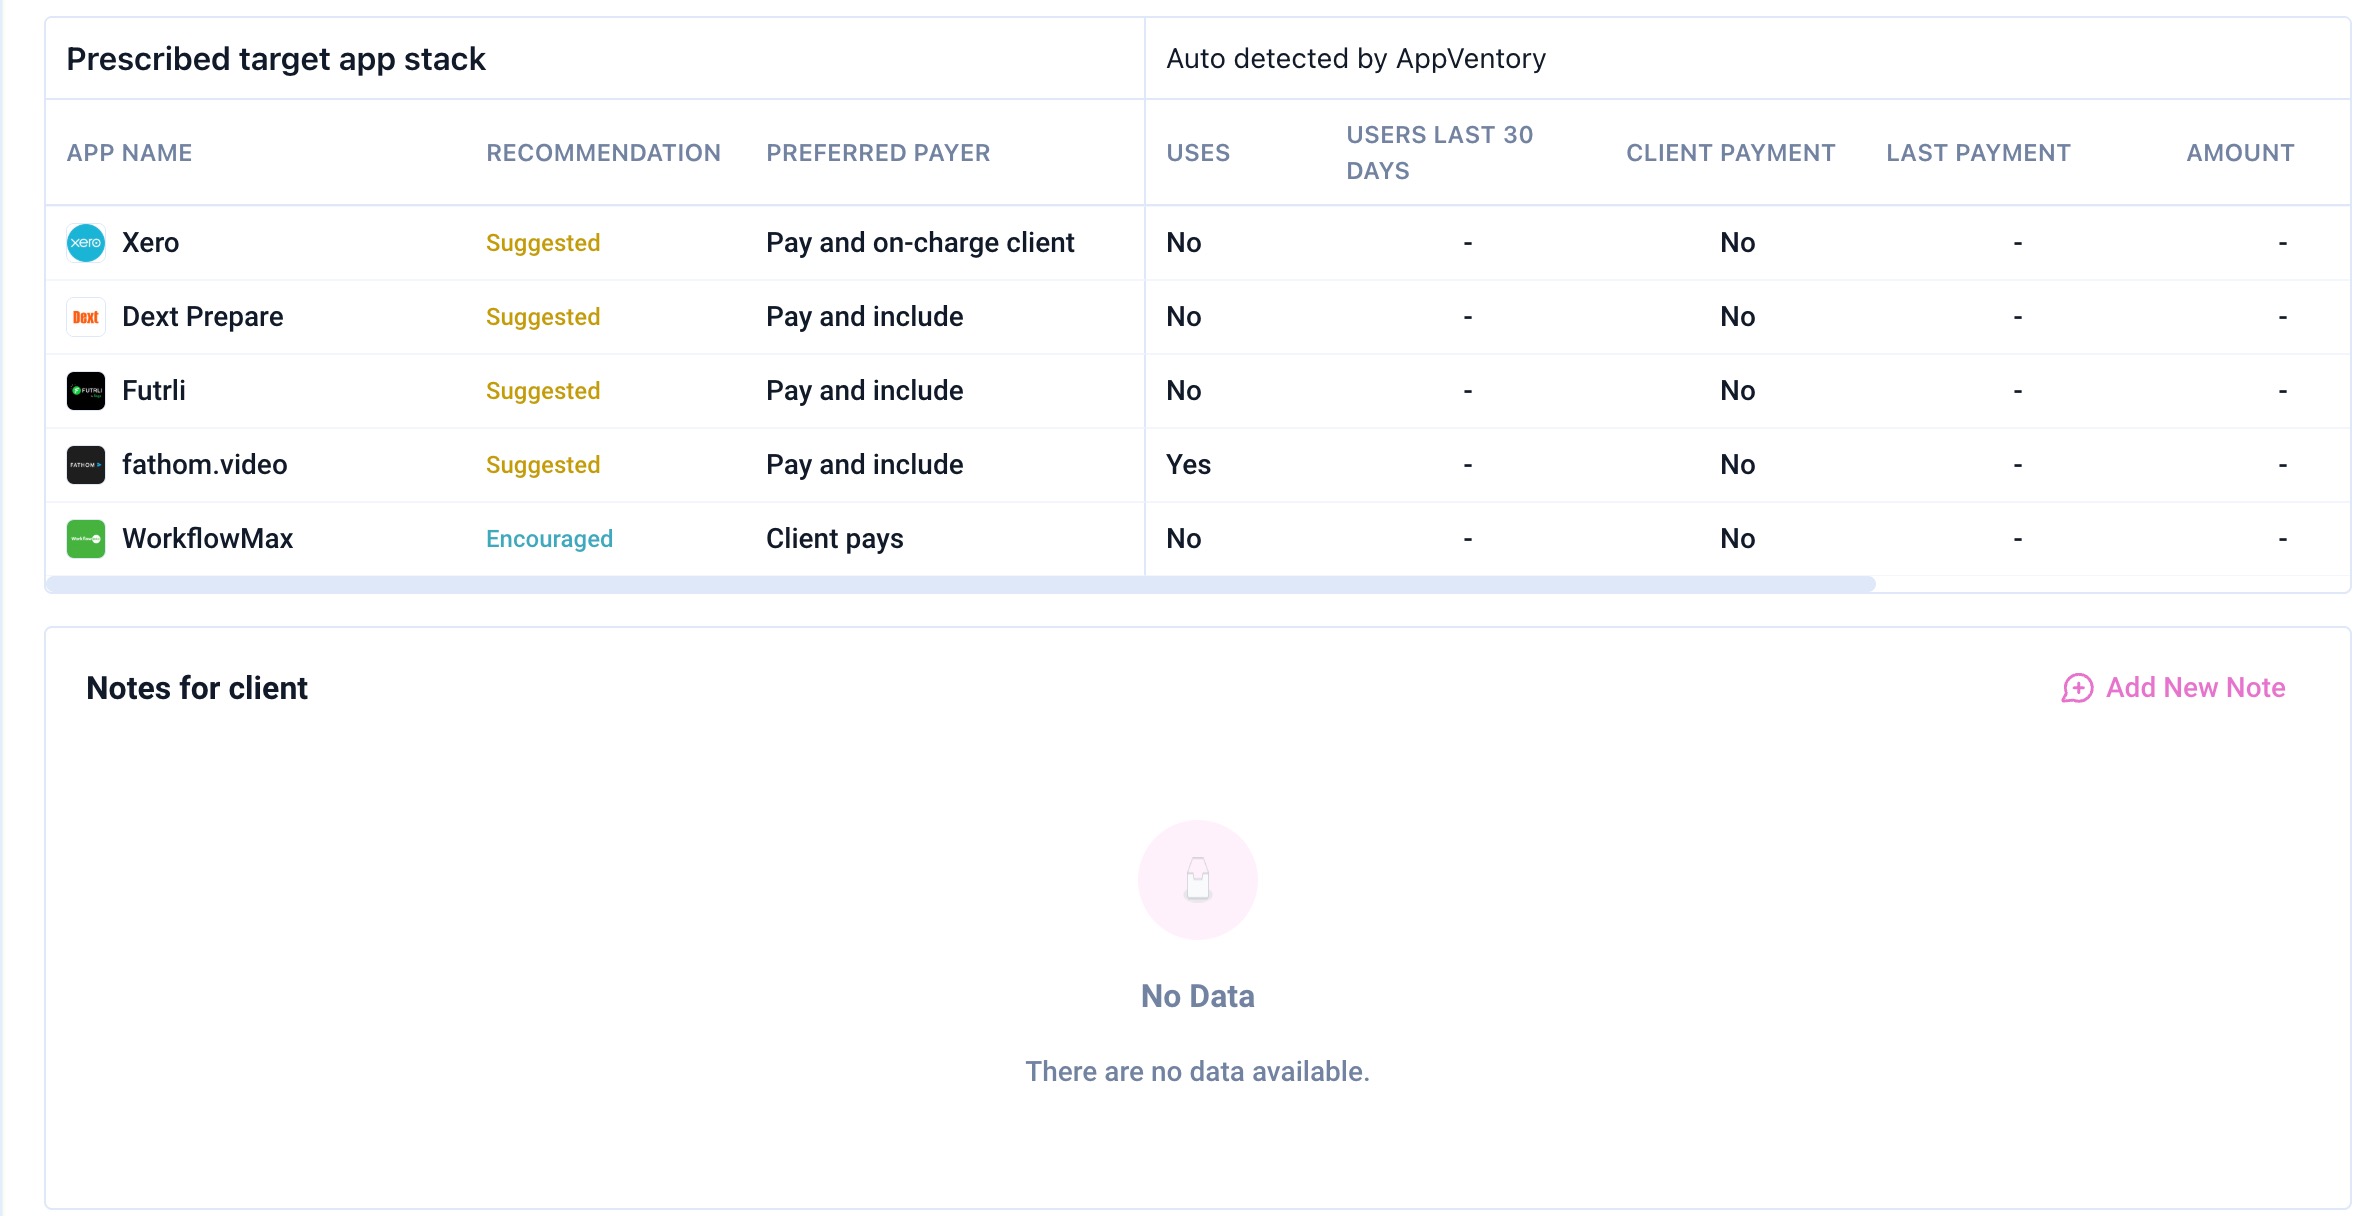
Task: Click the 'Prescribed target app stack' heading
Action: click(276, 59)
